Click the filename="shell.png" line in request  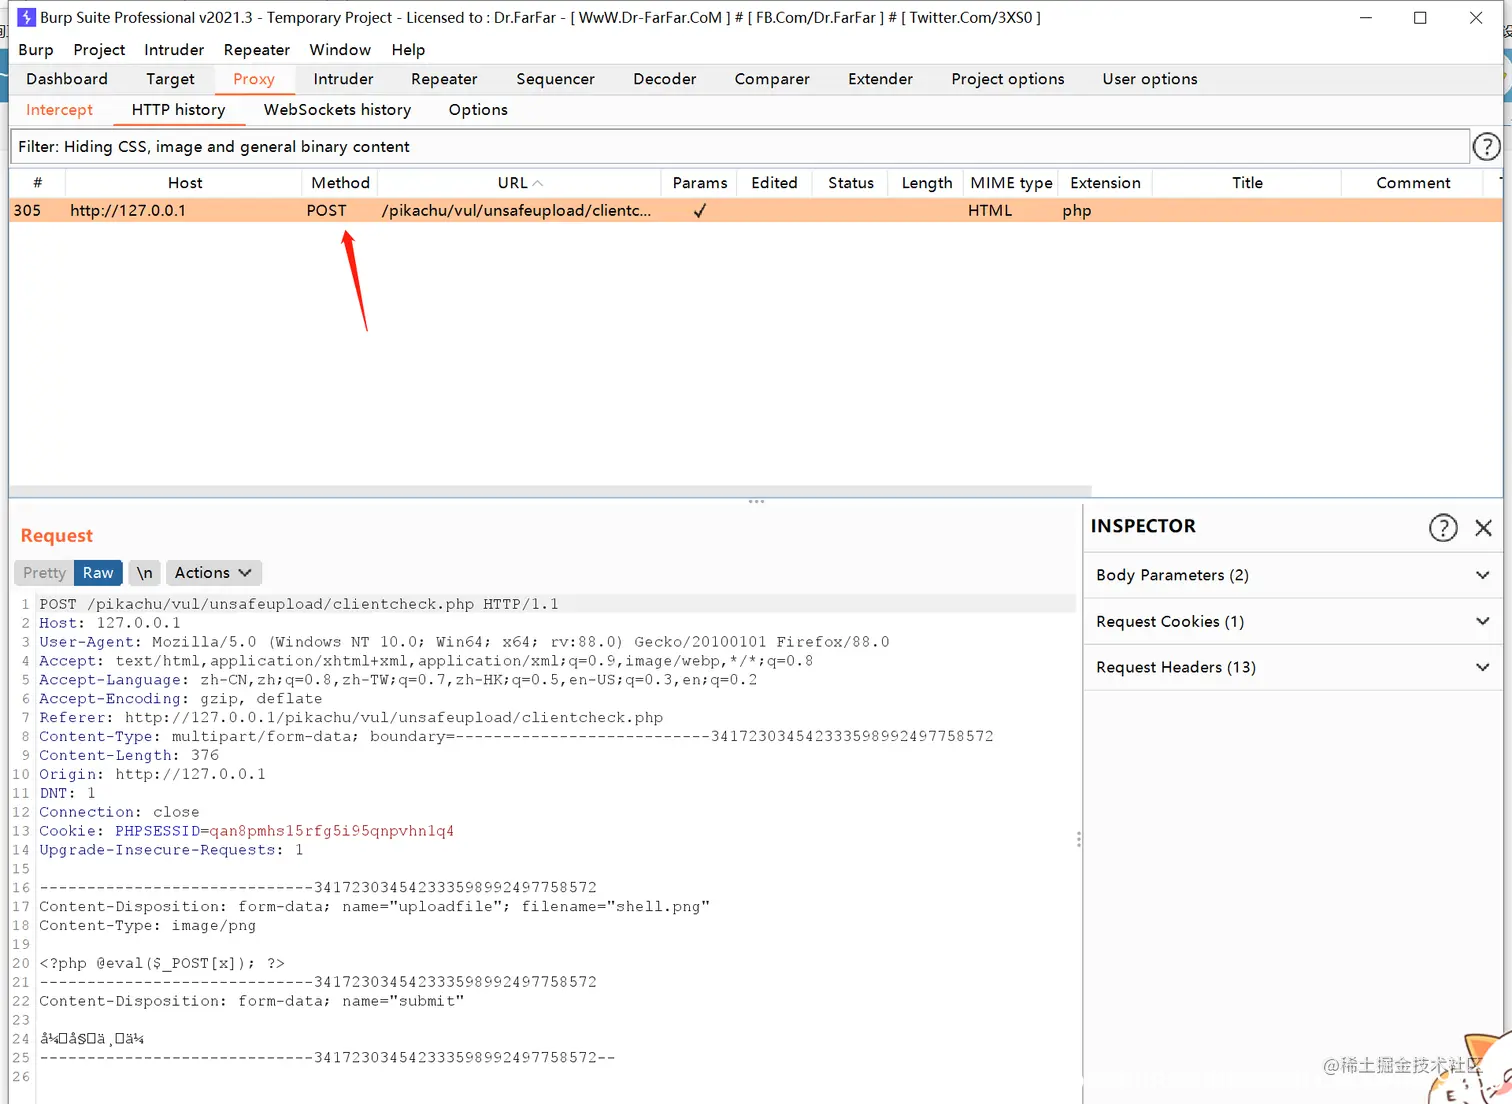click(374, 907)
